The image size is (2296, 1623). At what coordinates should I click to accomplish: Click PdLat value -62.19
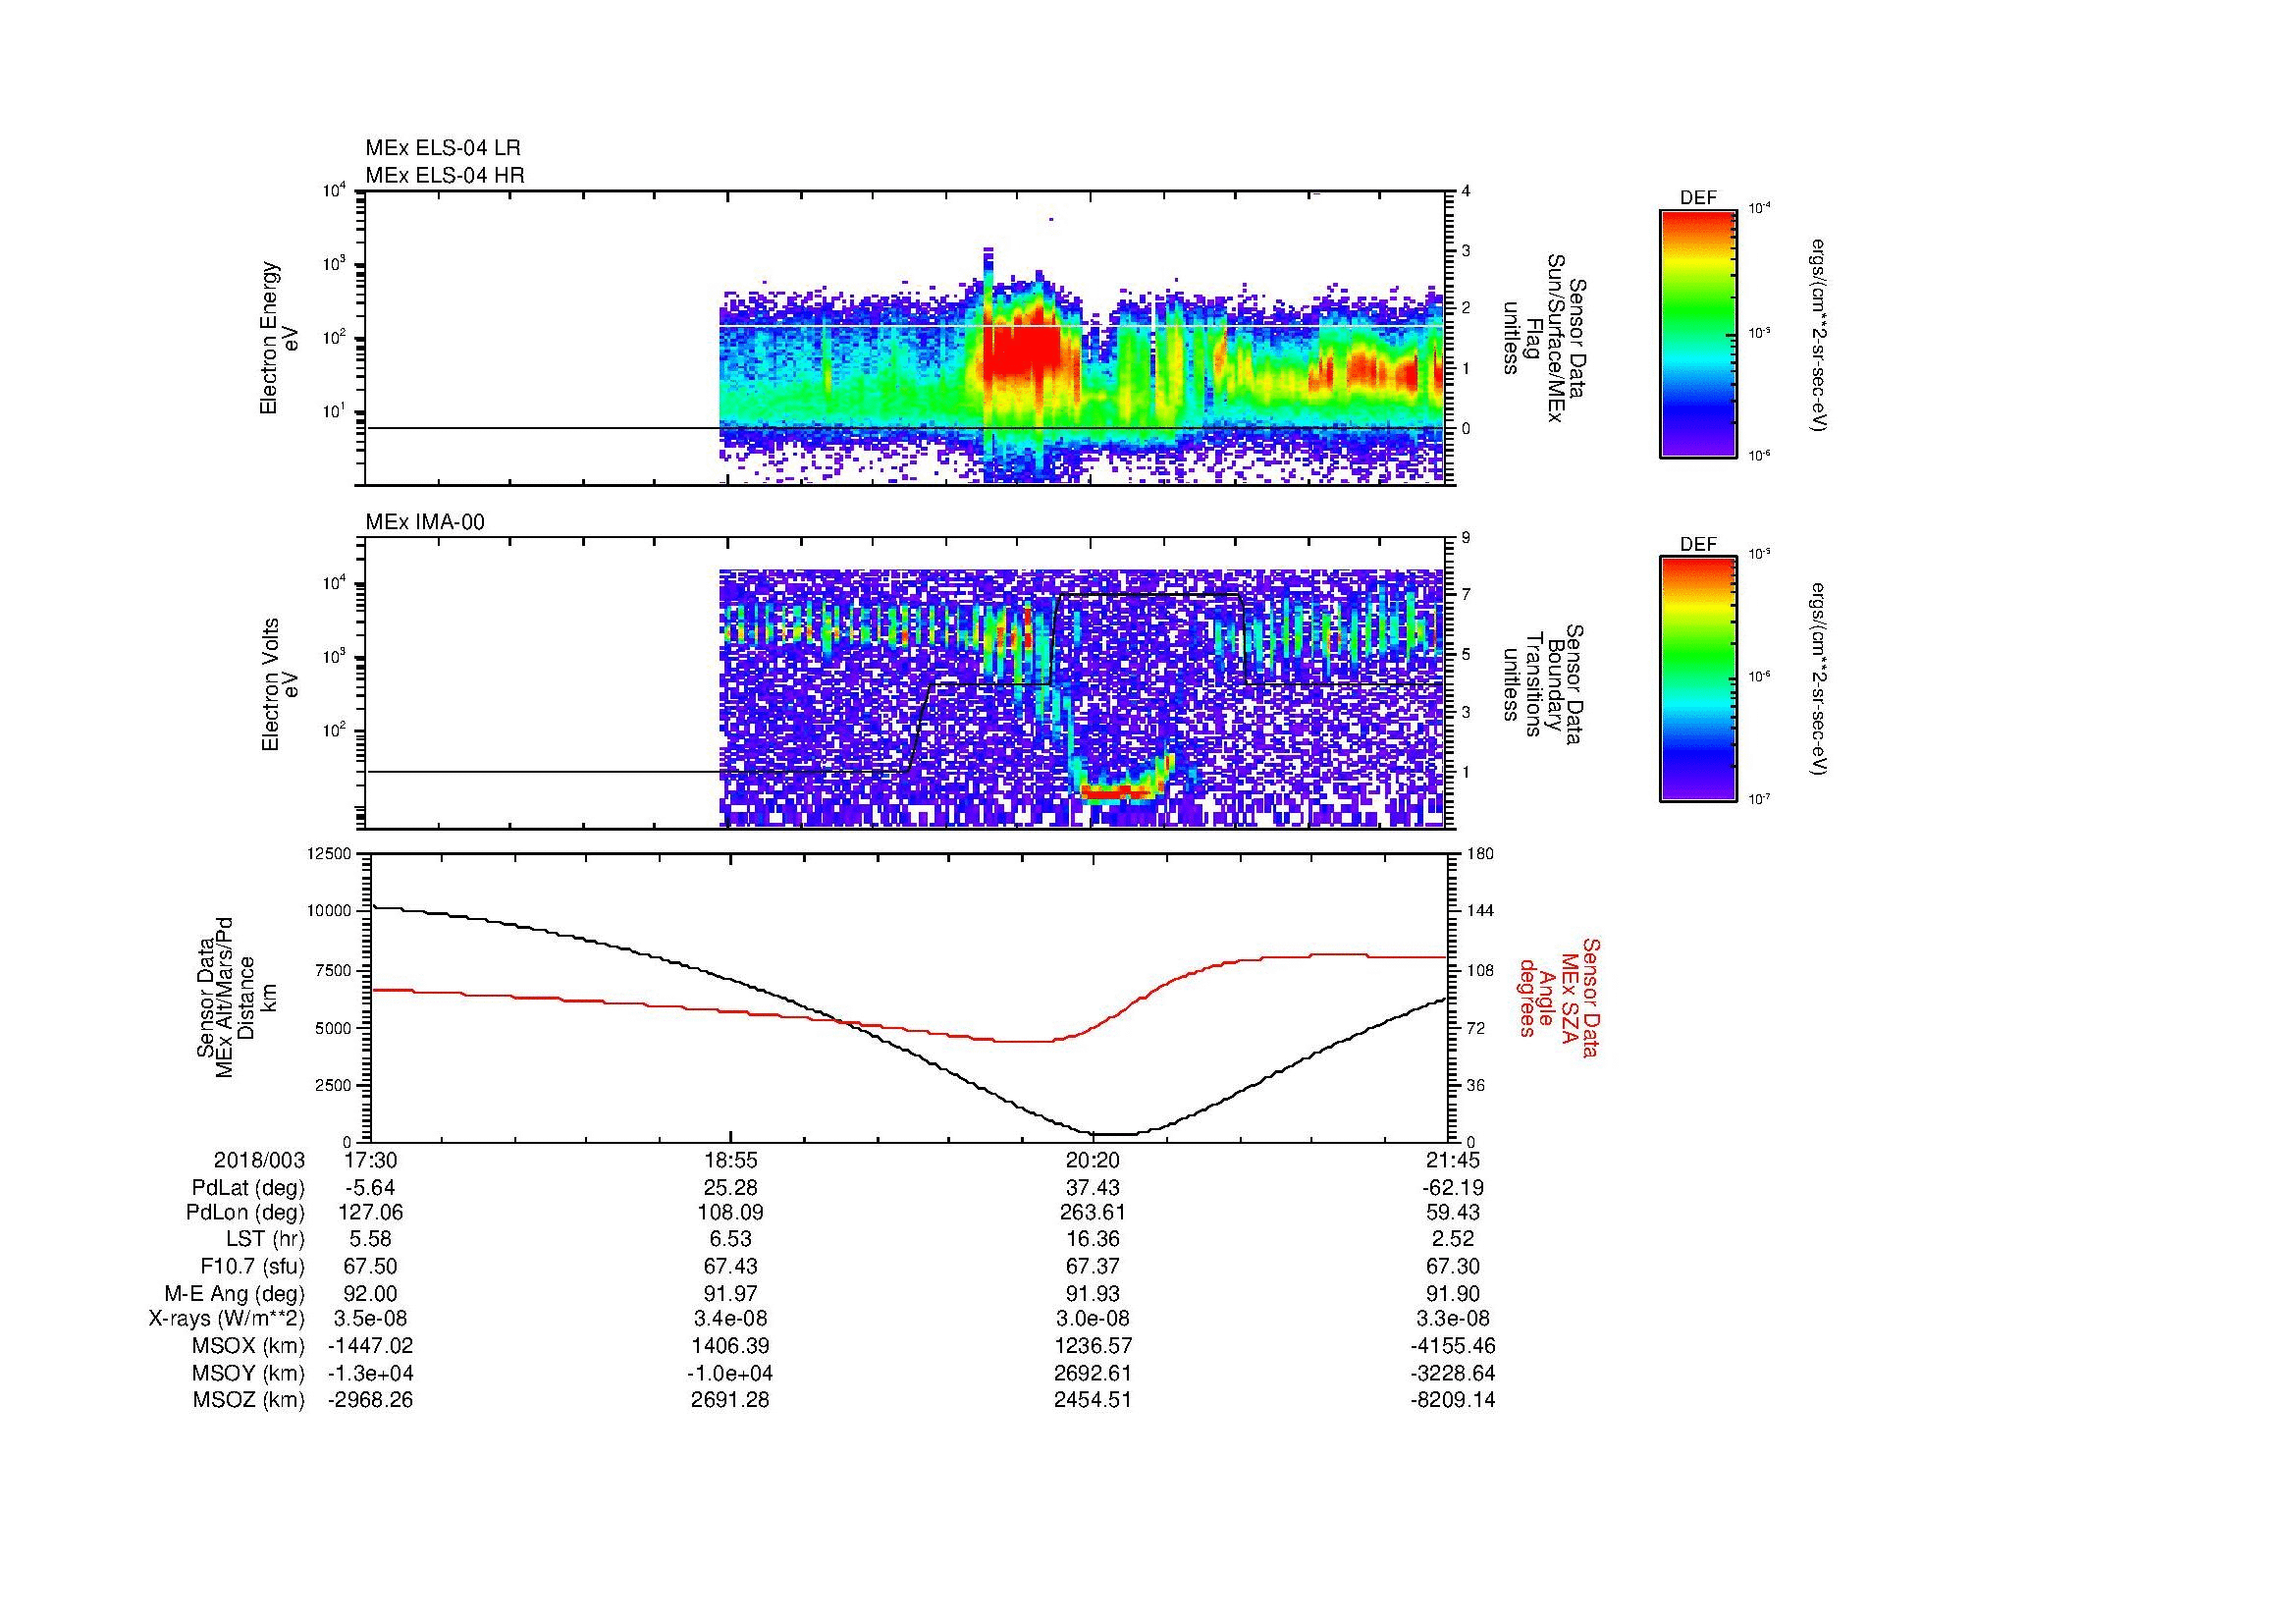click(x=1455, y=1187)
